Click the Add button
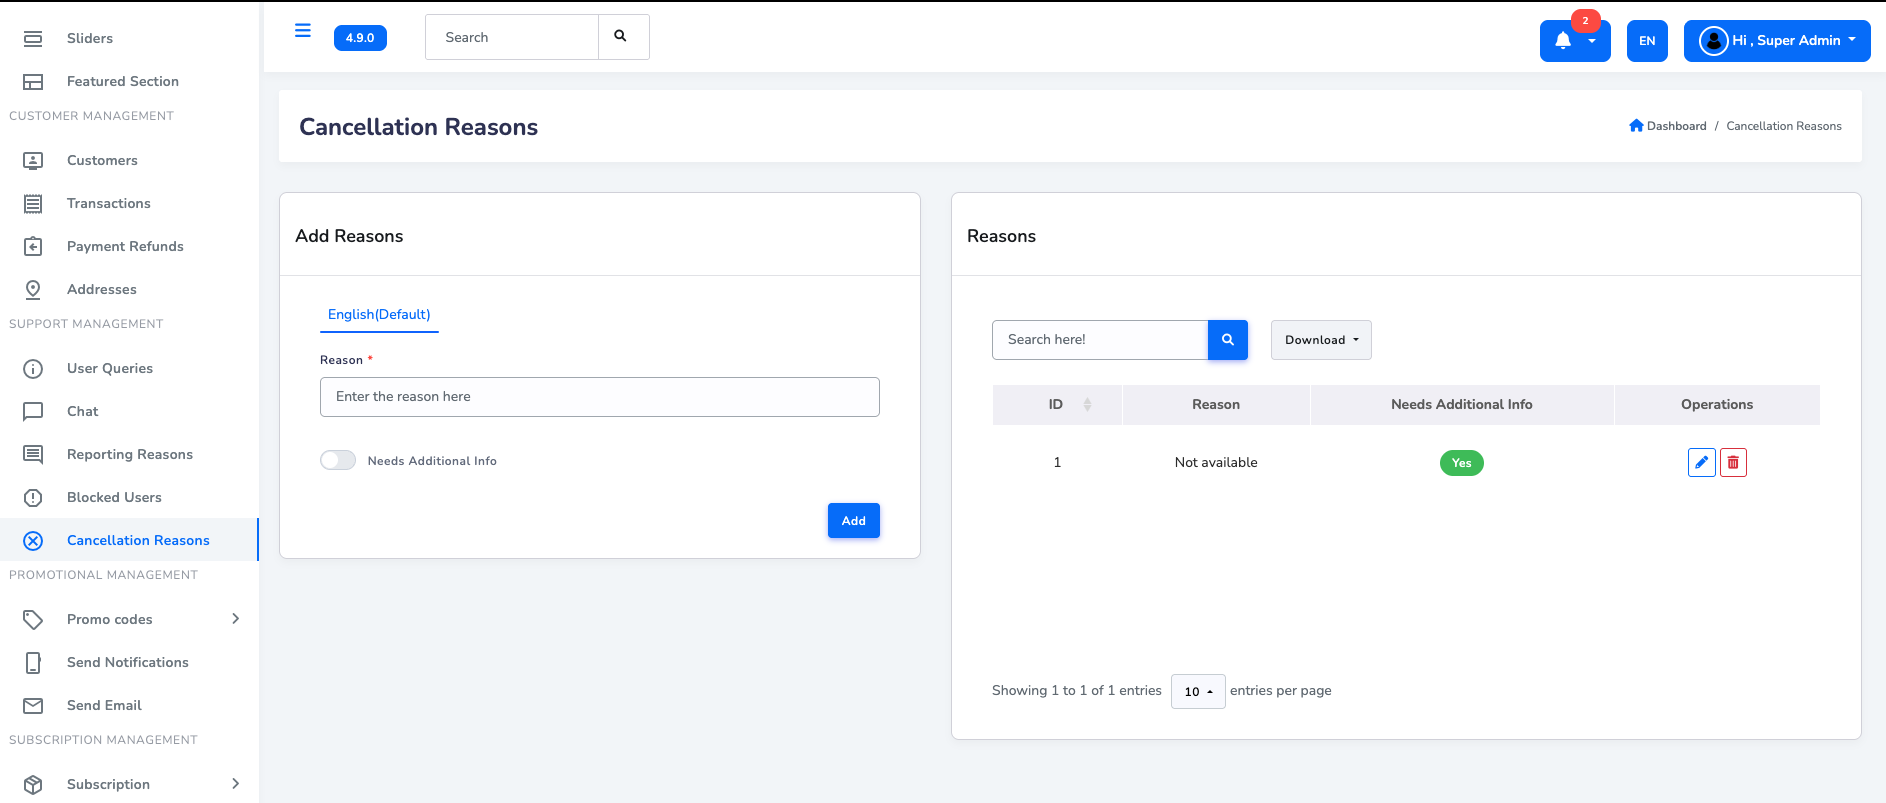1886x803 pixels. 854,521
